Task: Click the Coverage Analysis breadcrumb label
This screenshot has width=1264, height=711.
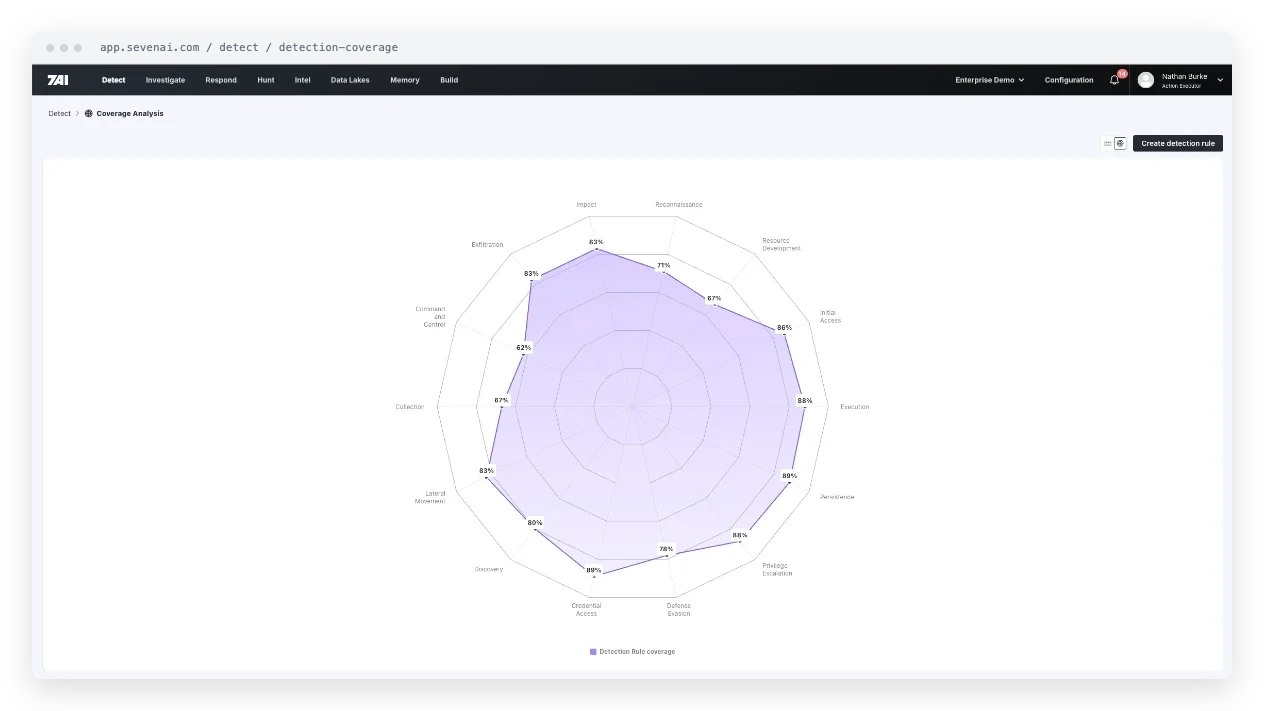Action: pyautogui.click(x=130, y=114)
